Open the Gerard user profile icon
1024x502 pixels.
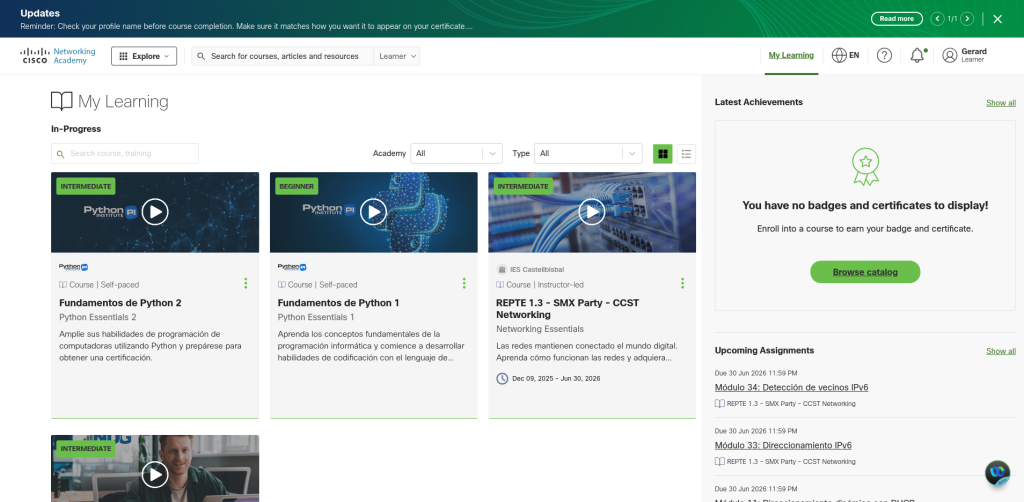coord(950,56)
